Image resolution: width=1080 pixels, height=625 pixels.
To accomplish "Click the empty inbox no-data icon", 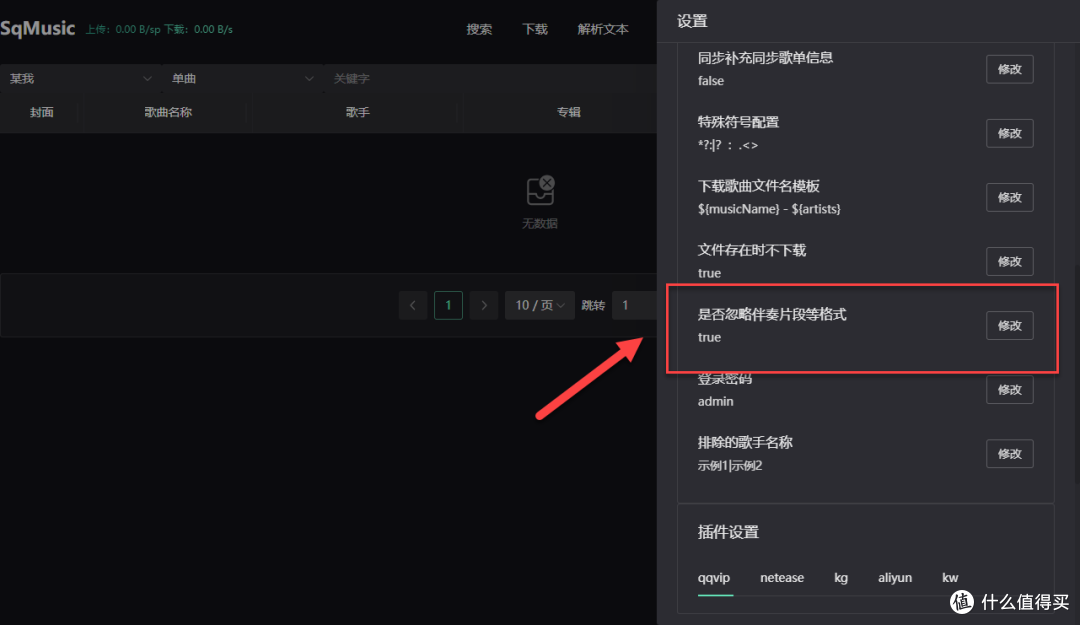I will [x=540, y=190].
